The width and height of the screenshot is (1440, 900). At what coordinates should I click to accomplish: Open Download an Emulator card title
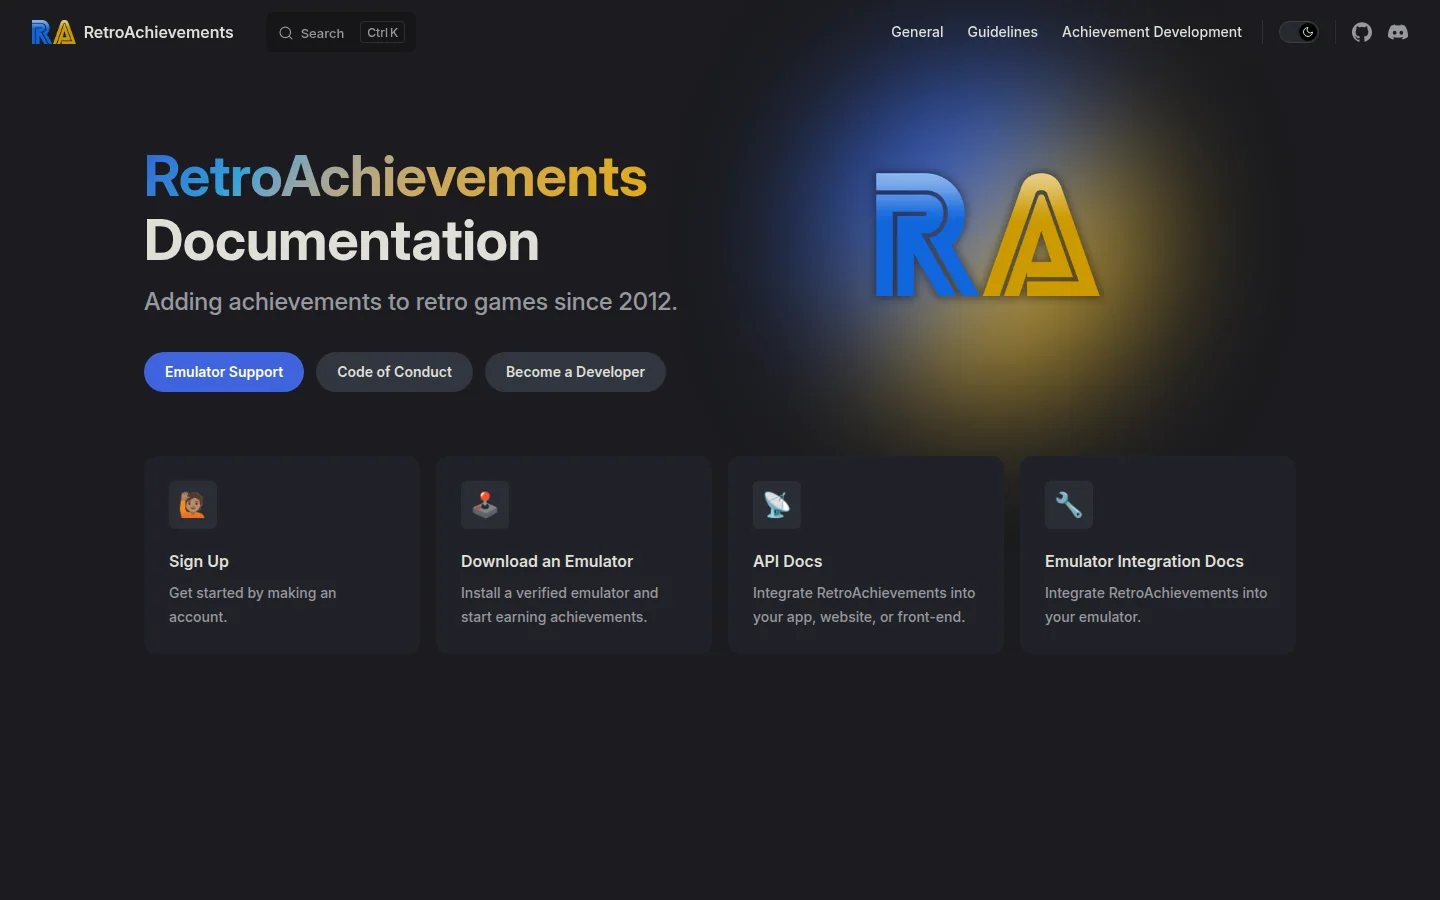pos(547,561)
